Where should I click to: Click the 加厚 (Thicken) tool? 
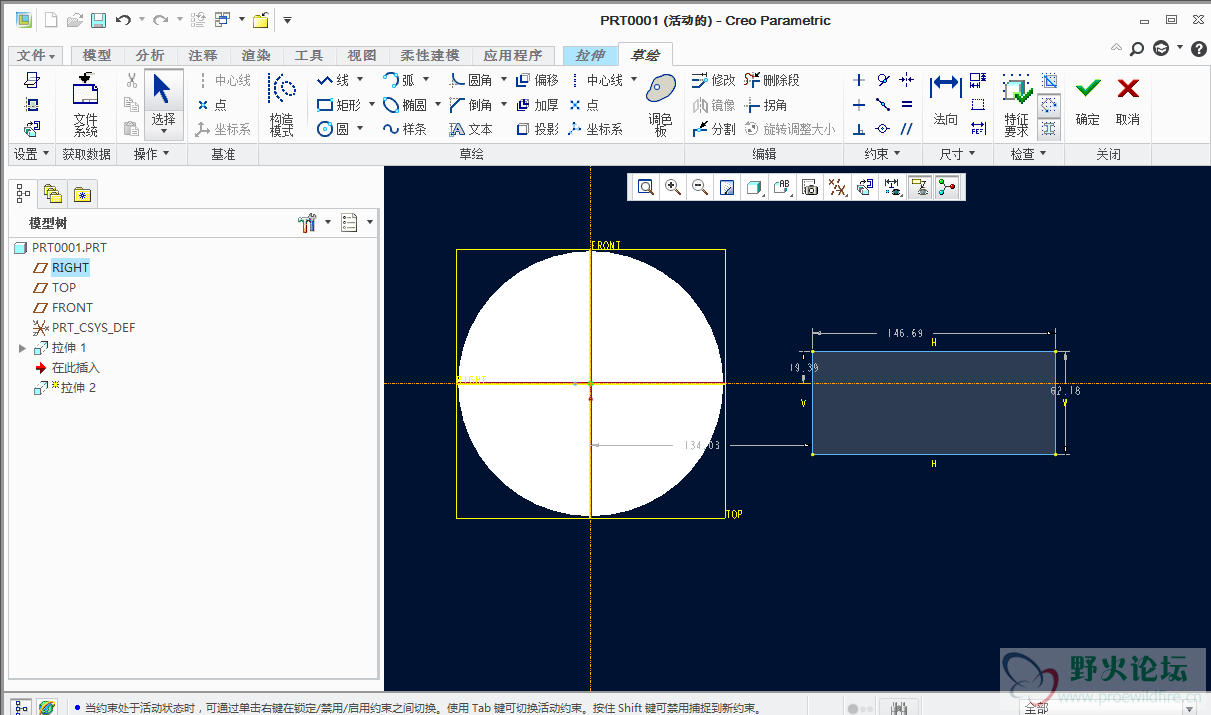click(x=537, y=105)
